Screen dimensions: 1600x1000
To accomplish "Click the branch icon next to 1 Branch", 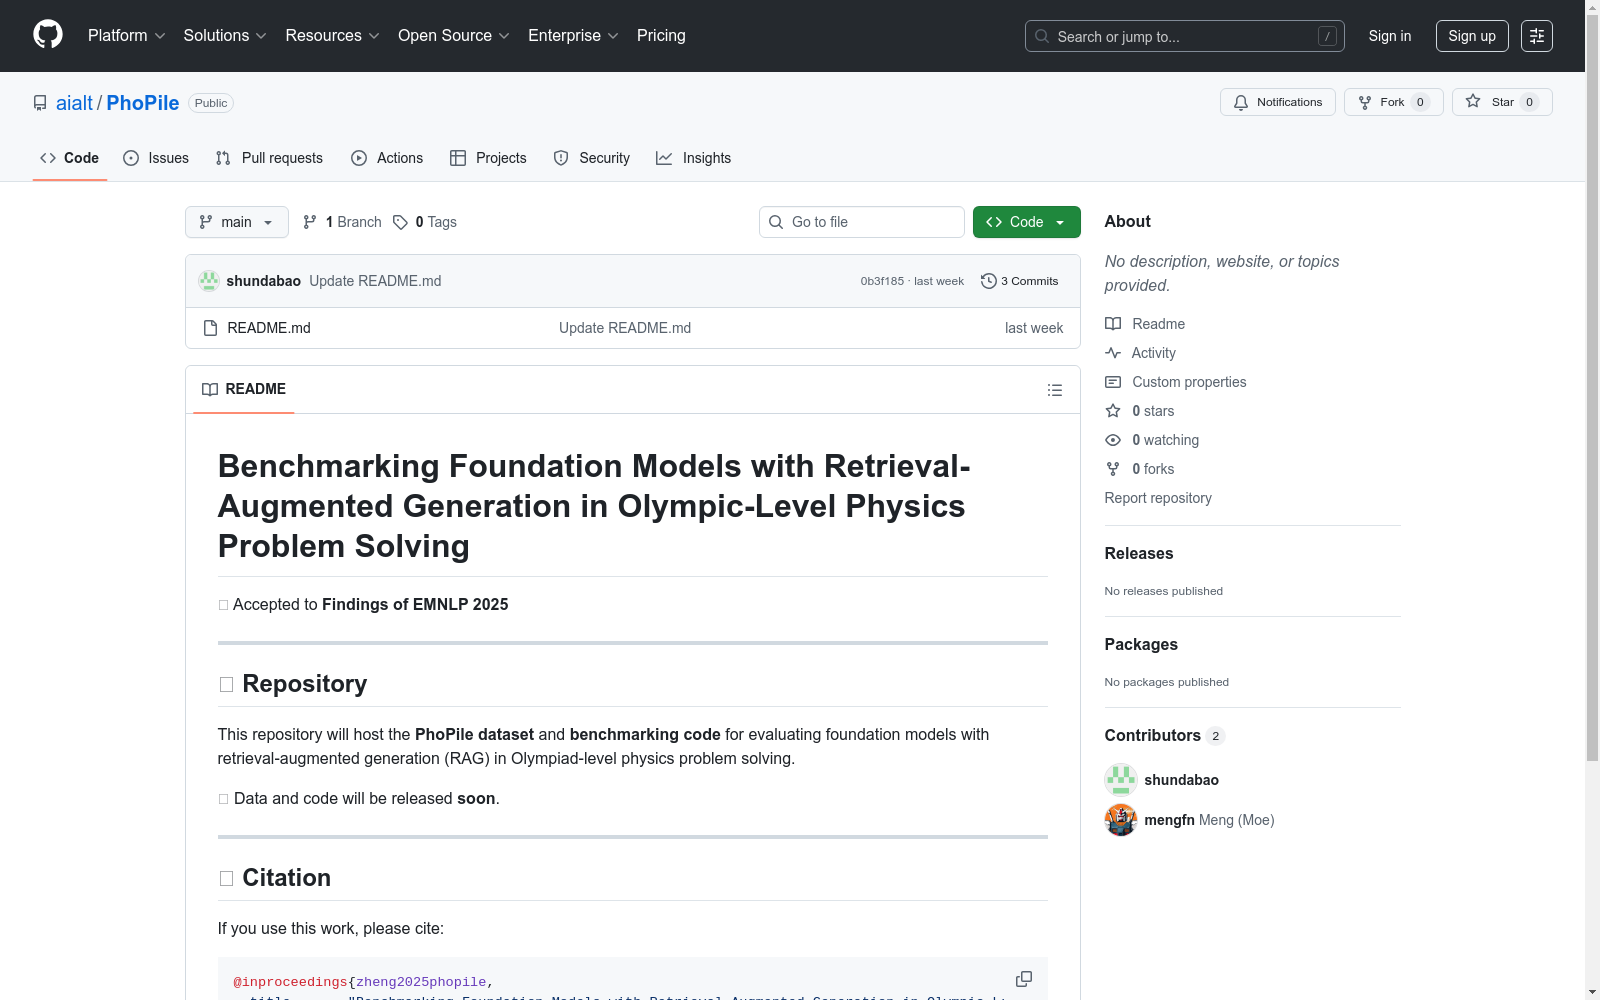I will pos(310,222).
